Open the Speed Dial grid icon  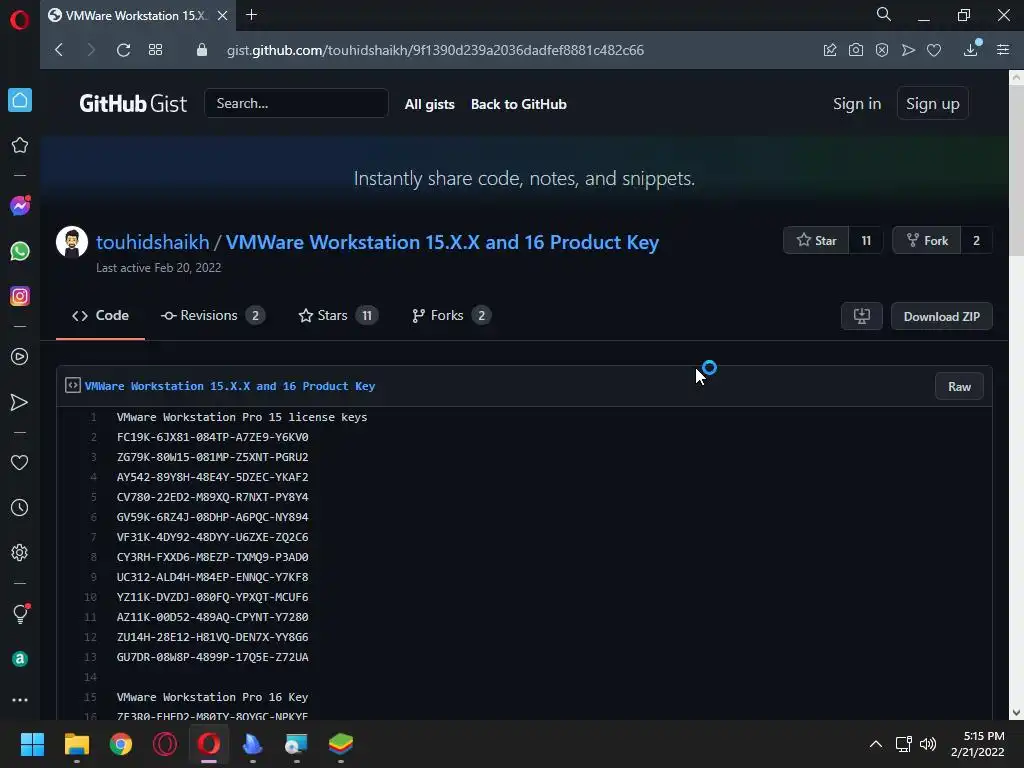(155, 50)
